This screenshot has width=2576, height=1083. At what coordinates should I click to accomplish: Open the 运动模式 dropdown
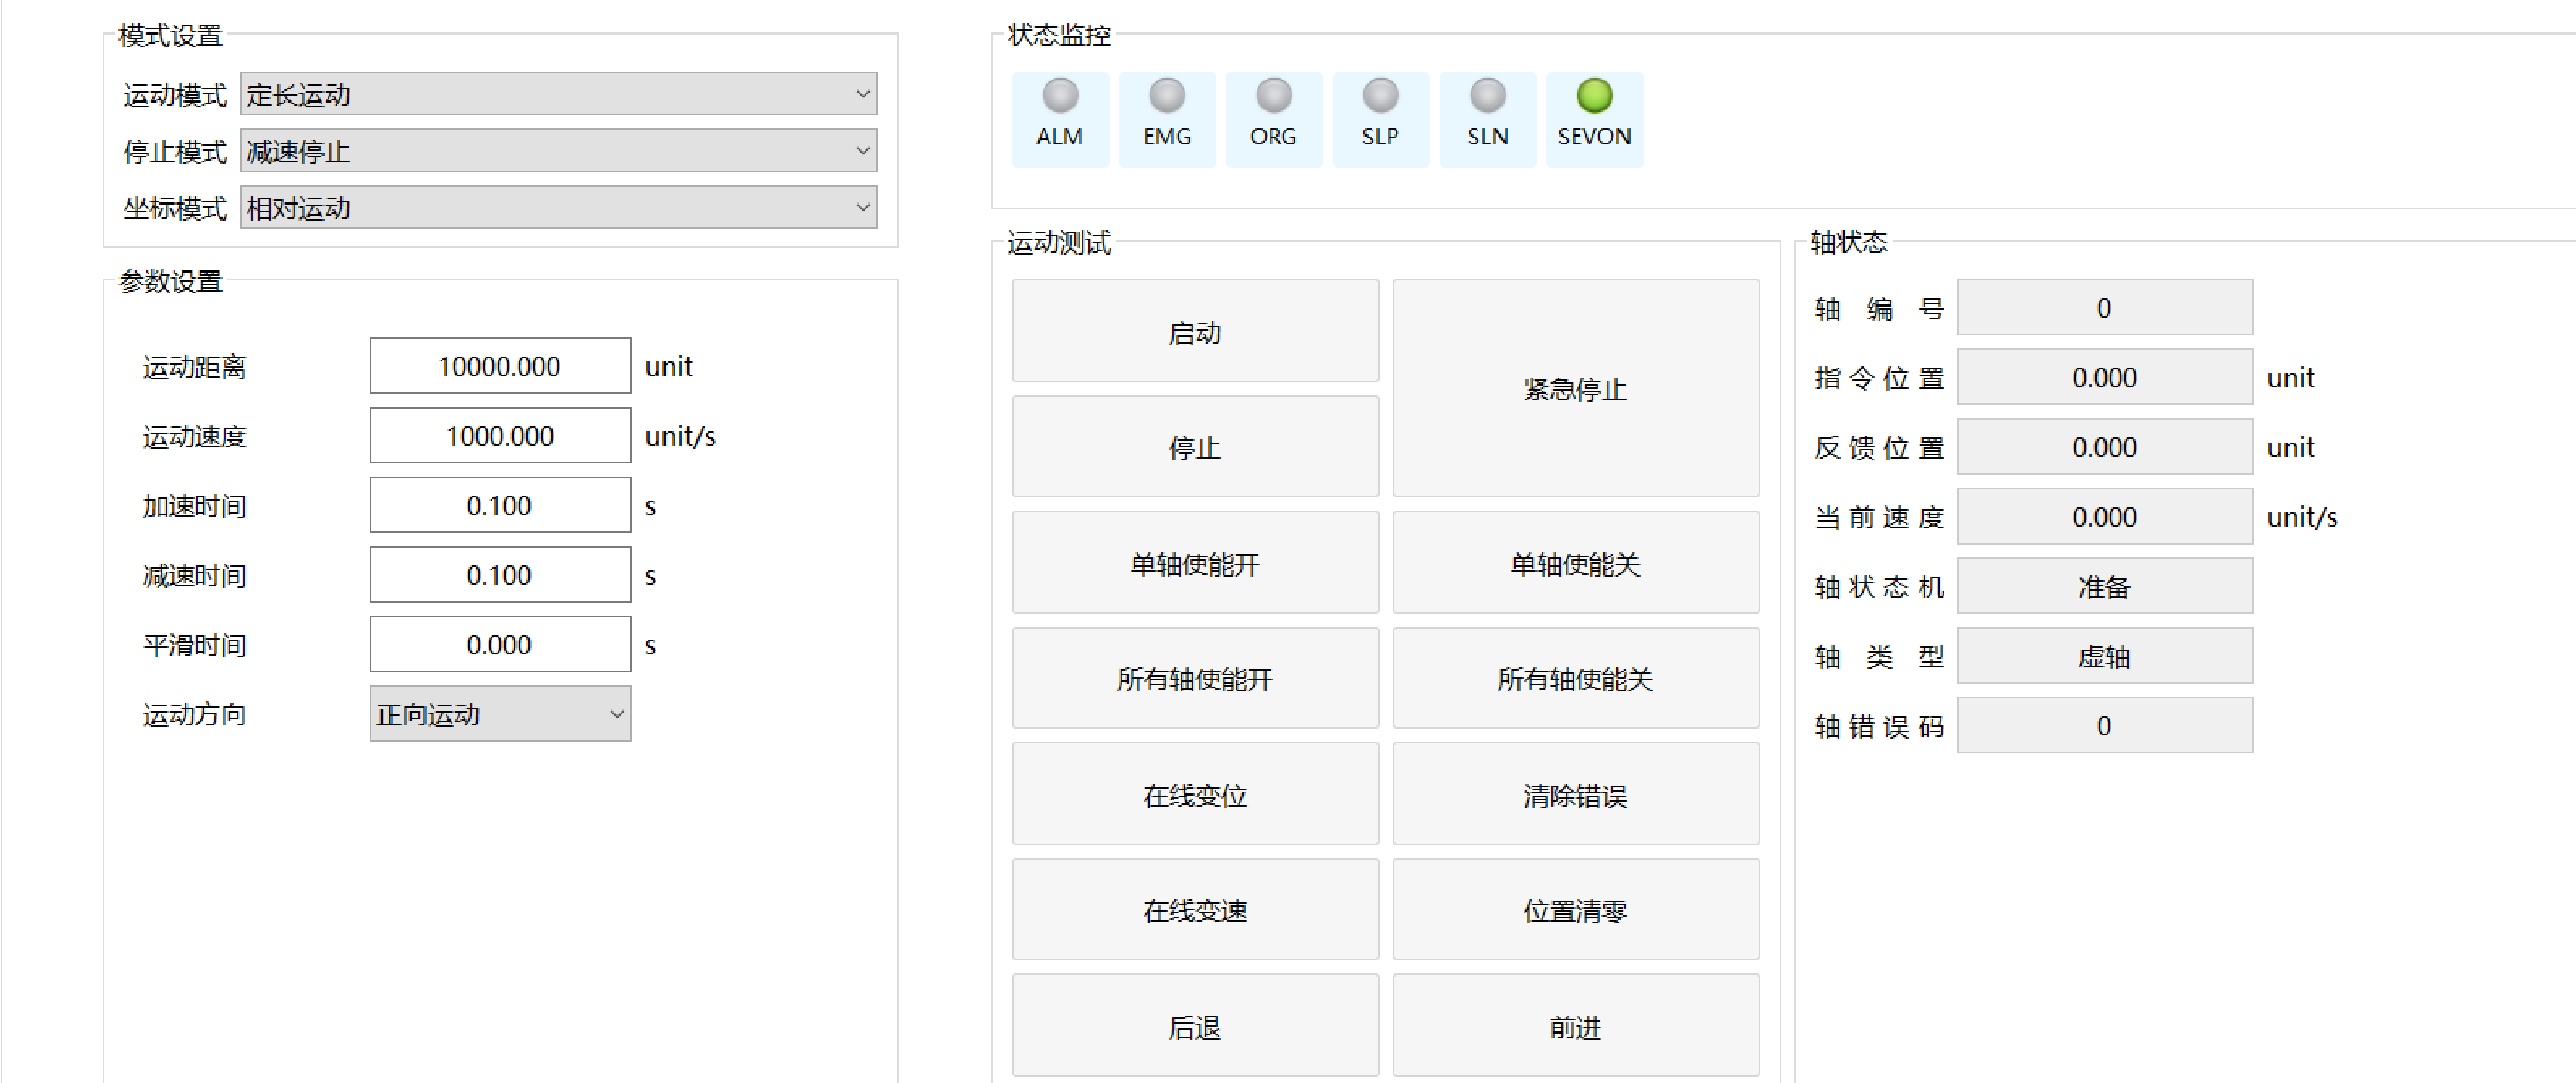pos(558,94)
